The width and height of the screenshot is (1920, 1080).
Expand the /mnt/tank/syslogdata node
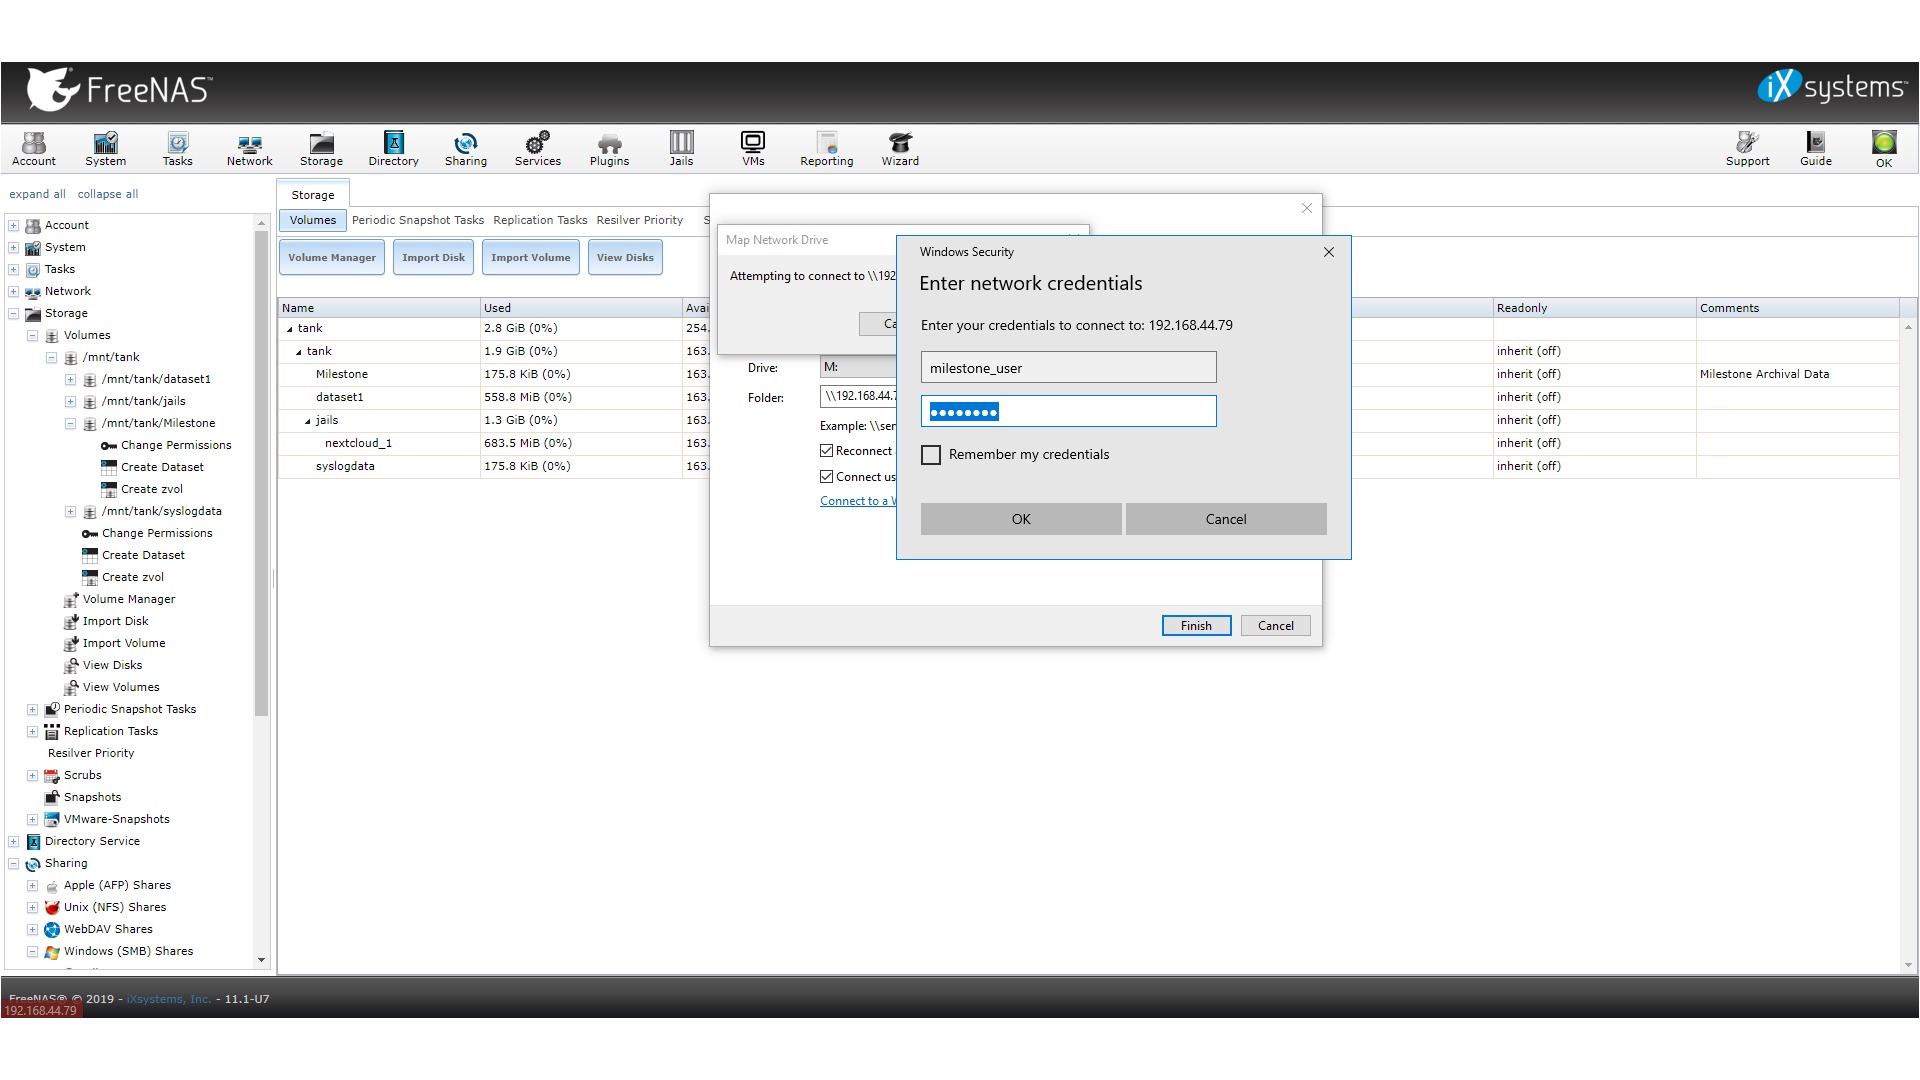tap(70, 512)
